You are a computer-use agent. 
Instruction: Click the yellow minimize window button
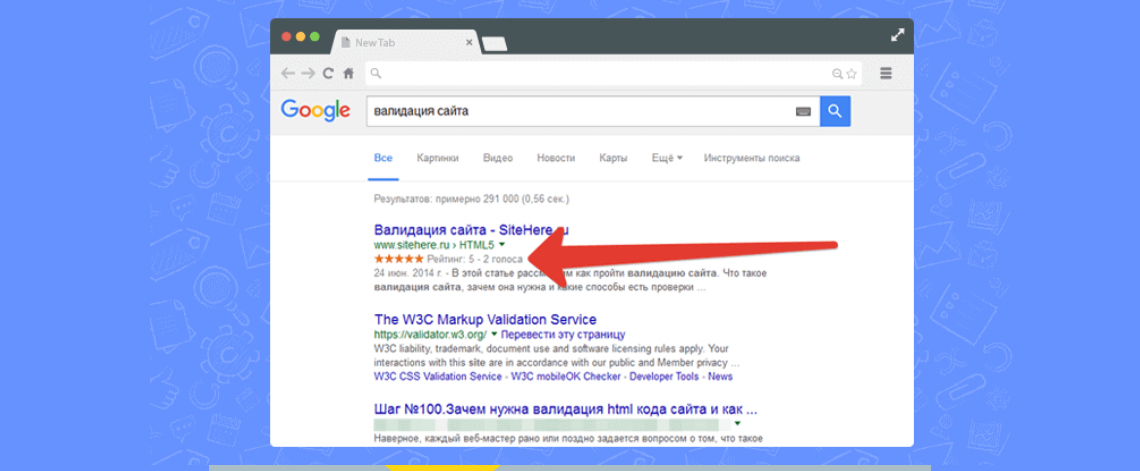(x=300, y=36)
